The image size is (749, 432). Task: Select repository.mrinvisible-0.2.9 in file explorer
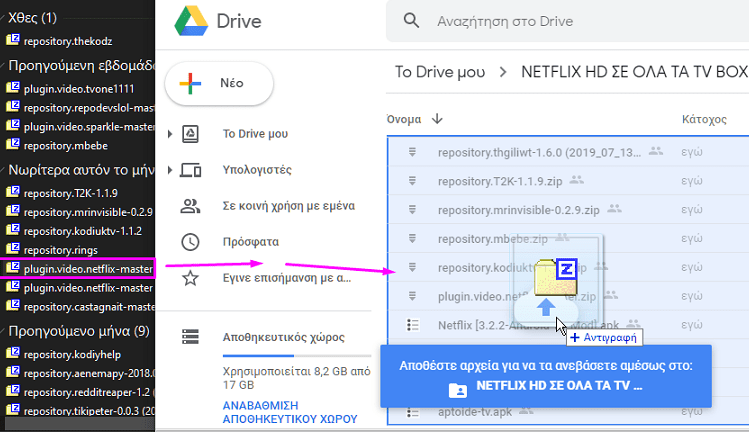[88, 212]
